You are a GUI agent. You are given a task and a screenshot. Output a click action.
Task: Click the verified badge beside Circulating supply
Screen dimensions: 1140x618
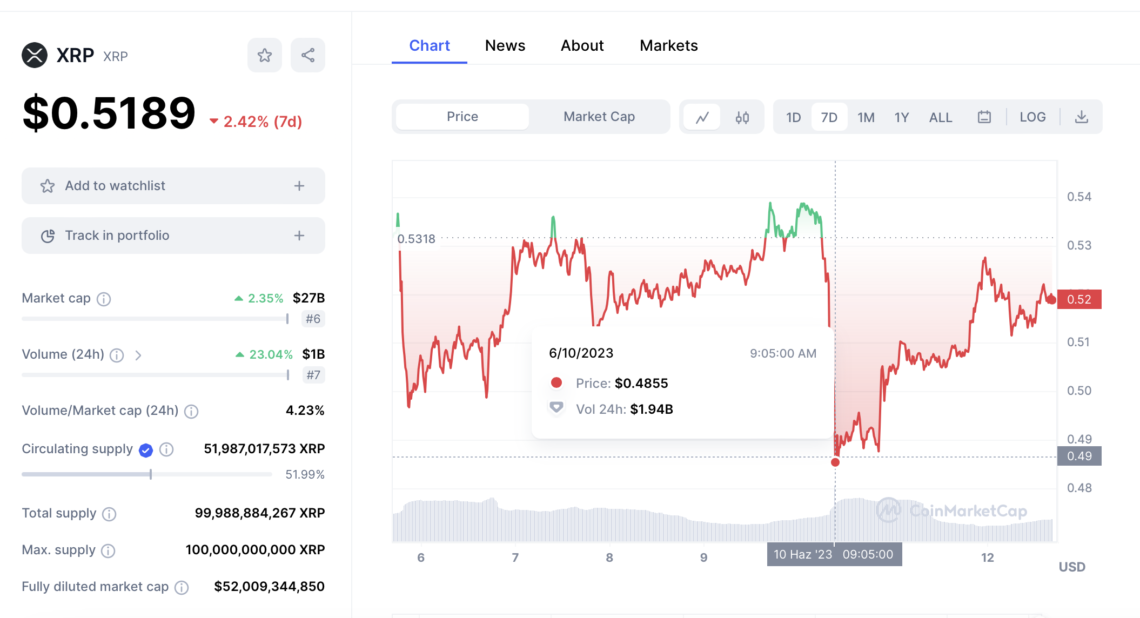(x=145, y=450)
